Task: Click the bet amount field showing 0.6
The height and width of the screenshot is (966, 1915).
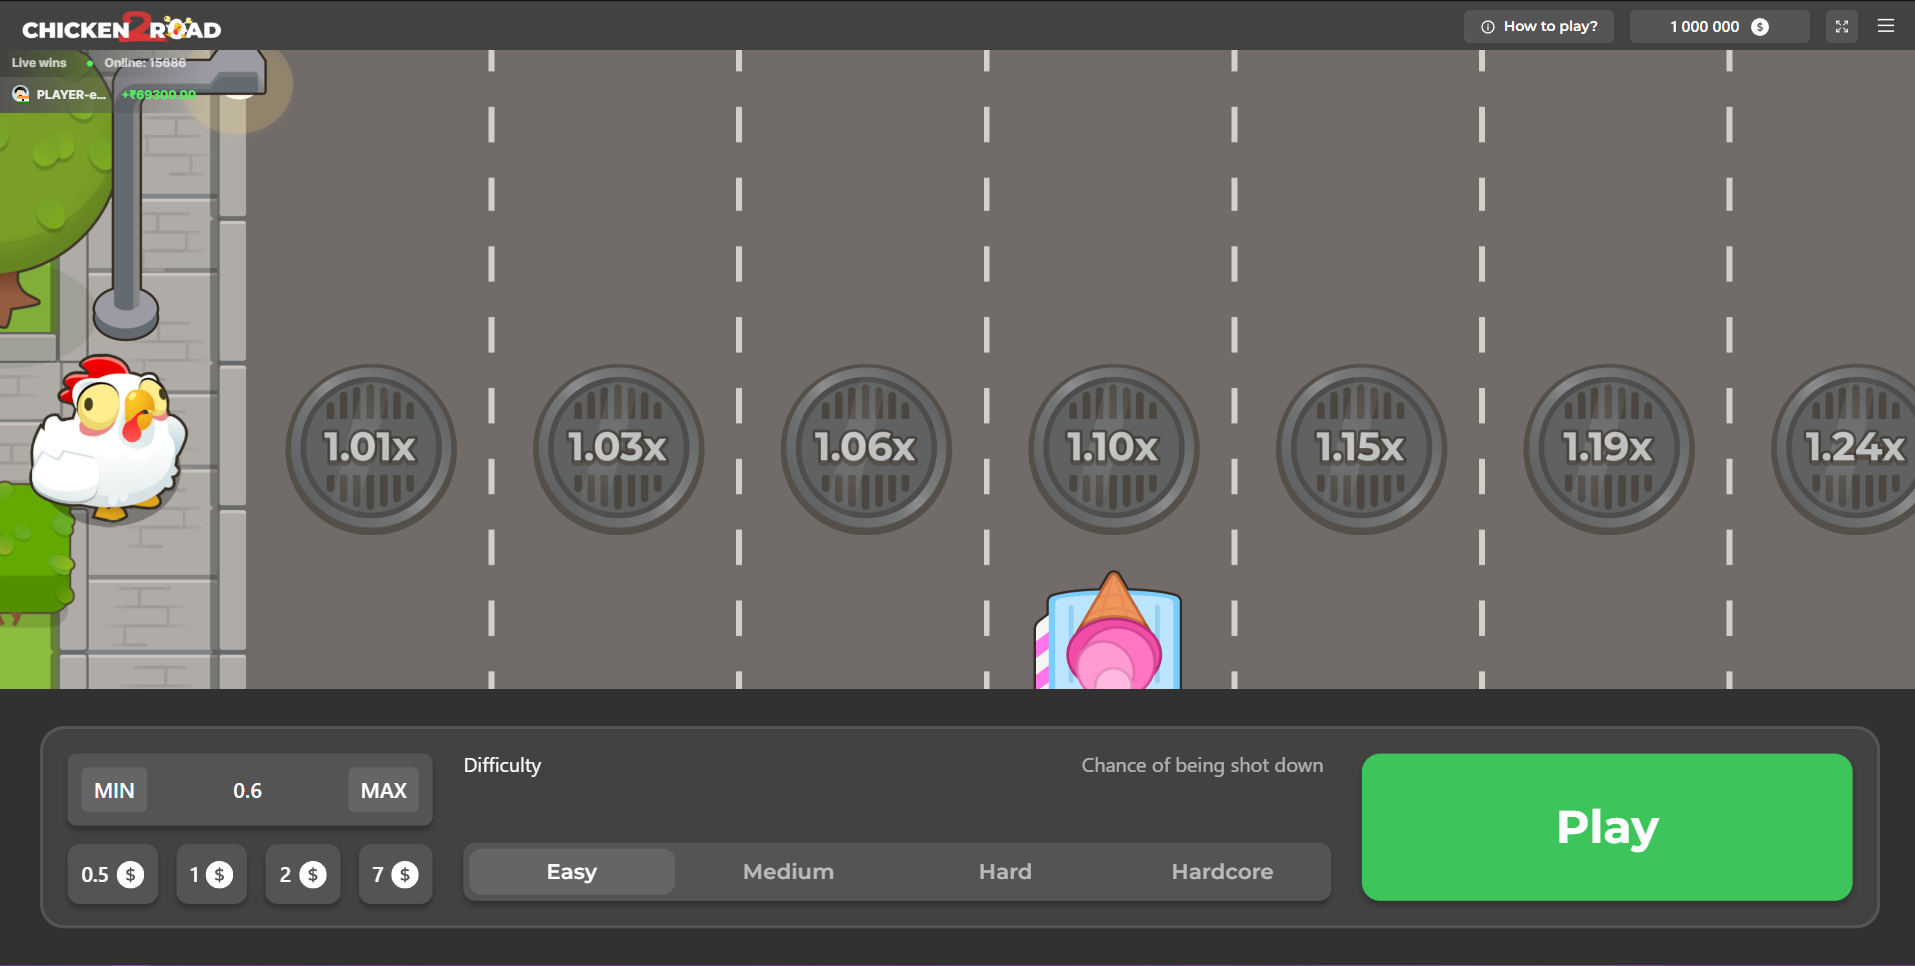Action: 248,789
